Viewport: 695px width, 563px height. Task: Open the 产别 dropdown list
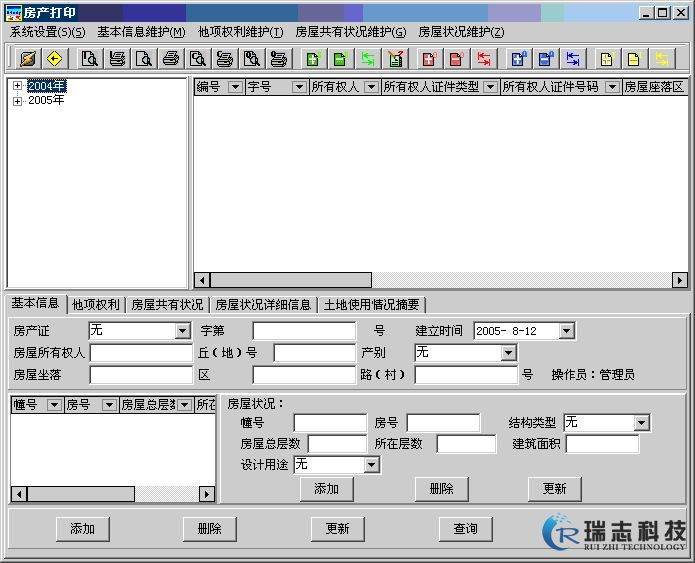coord(508,353)
